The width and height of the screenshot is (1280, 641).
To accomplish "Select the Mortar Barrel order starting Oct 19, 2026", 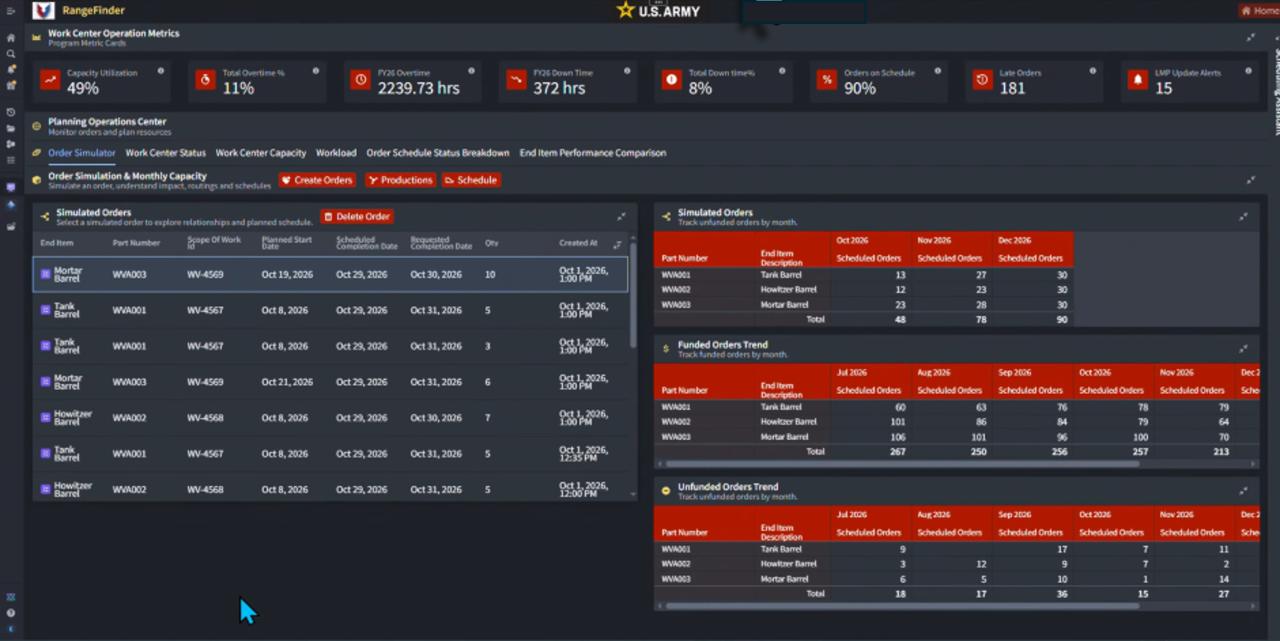I will click(x=331, y=274).
